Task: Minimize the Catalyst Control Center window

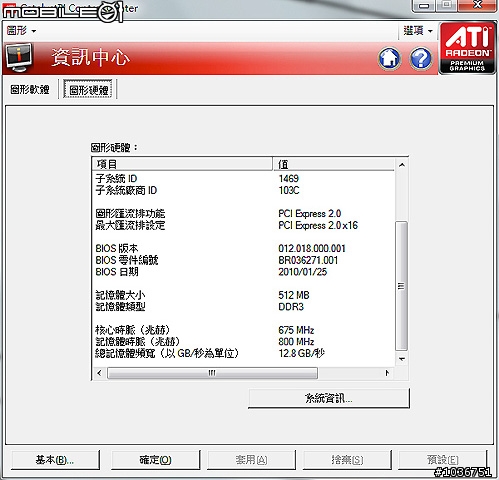Action: coord(424,6)
